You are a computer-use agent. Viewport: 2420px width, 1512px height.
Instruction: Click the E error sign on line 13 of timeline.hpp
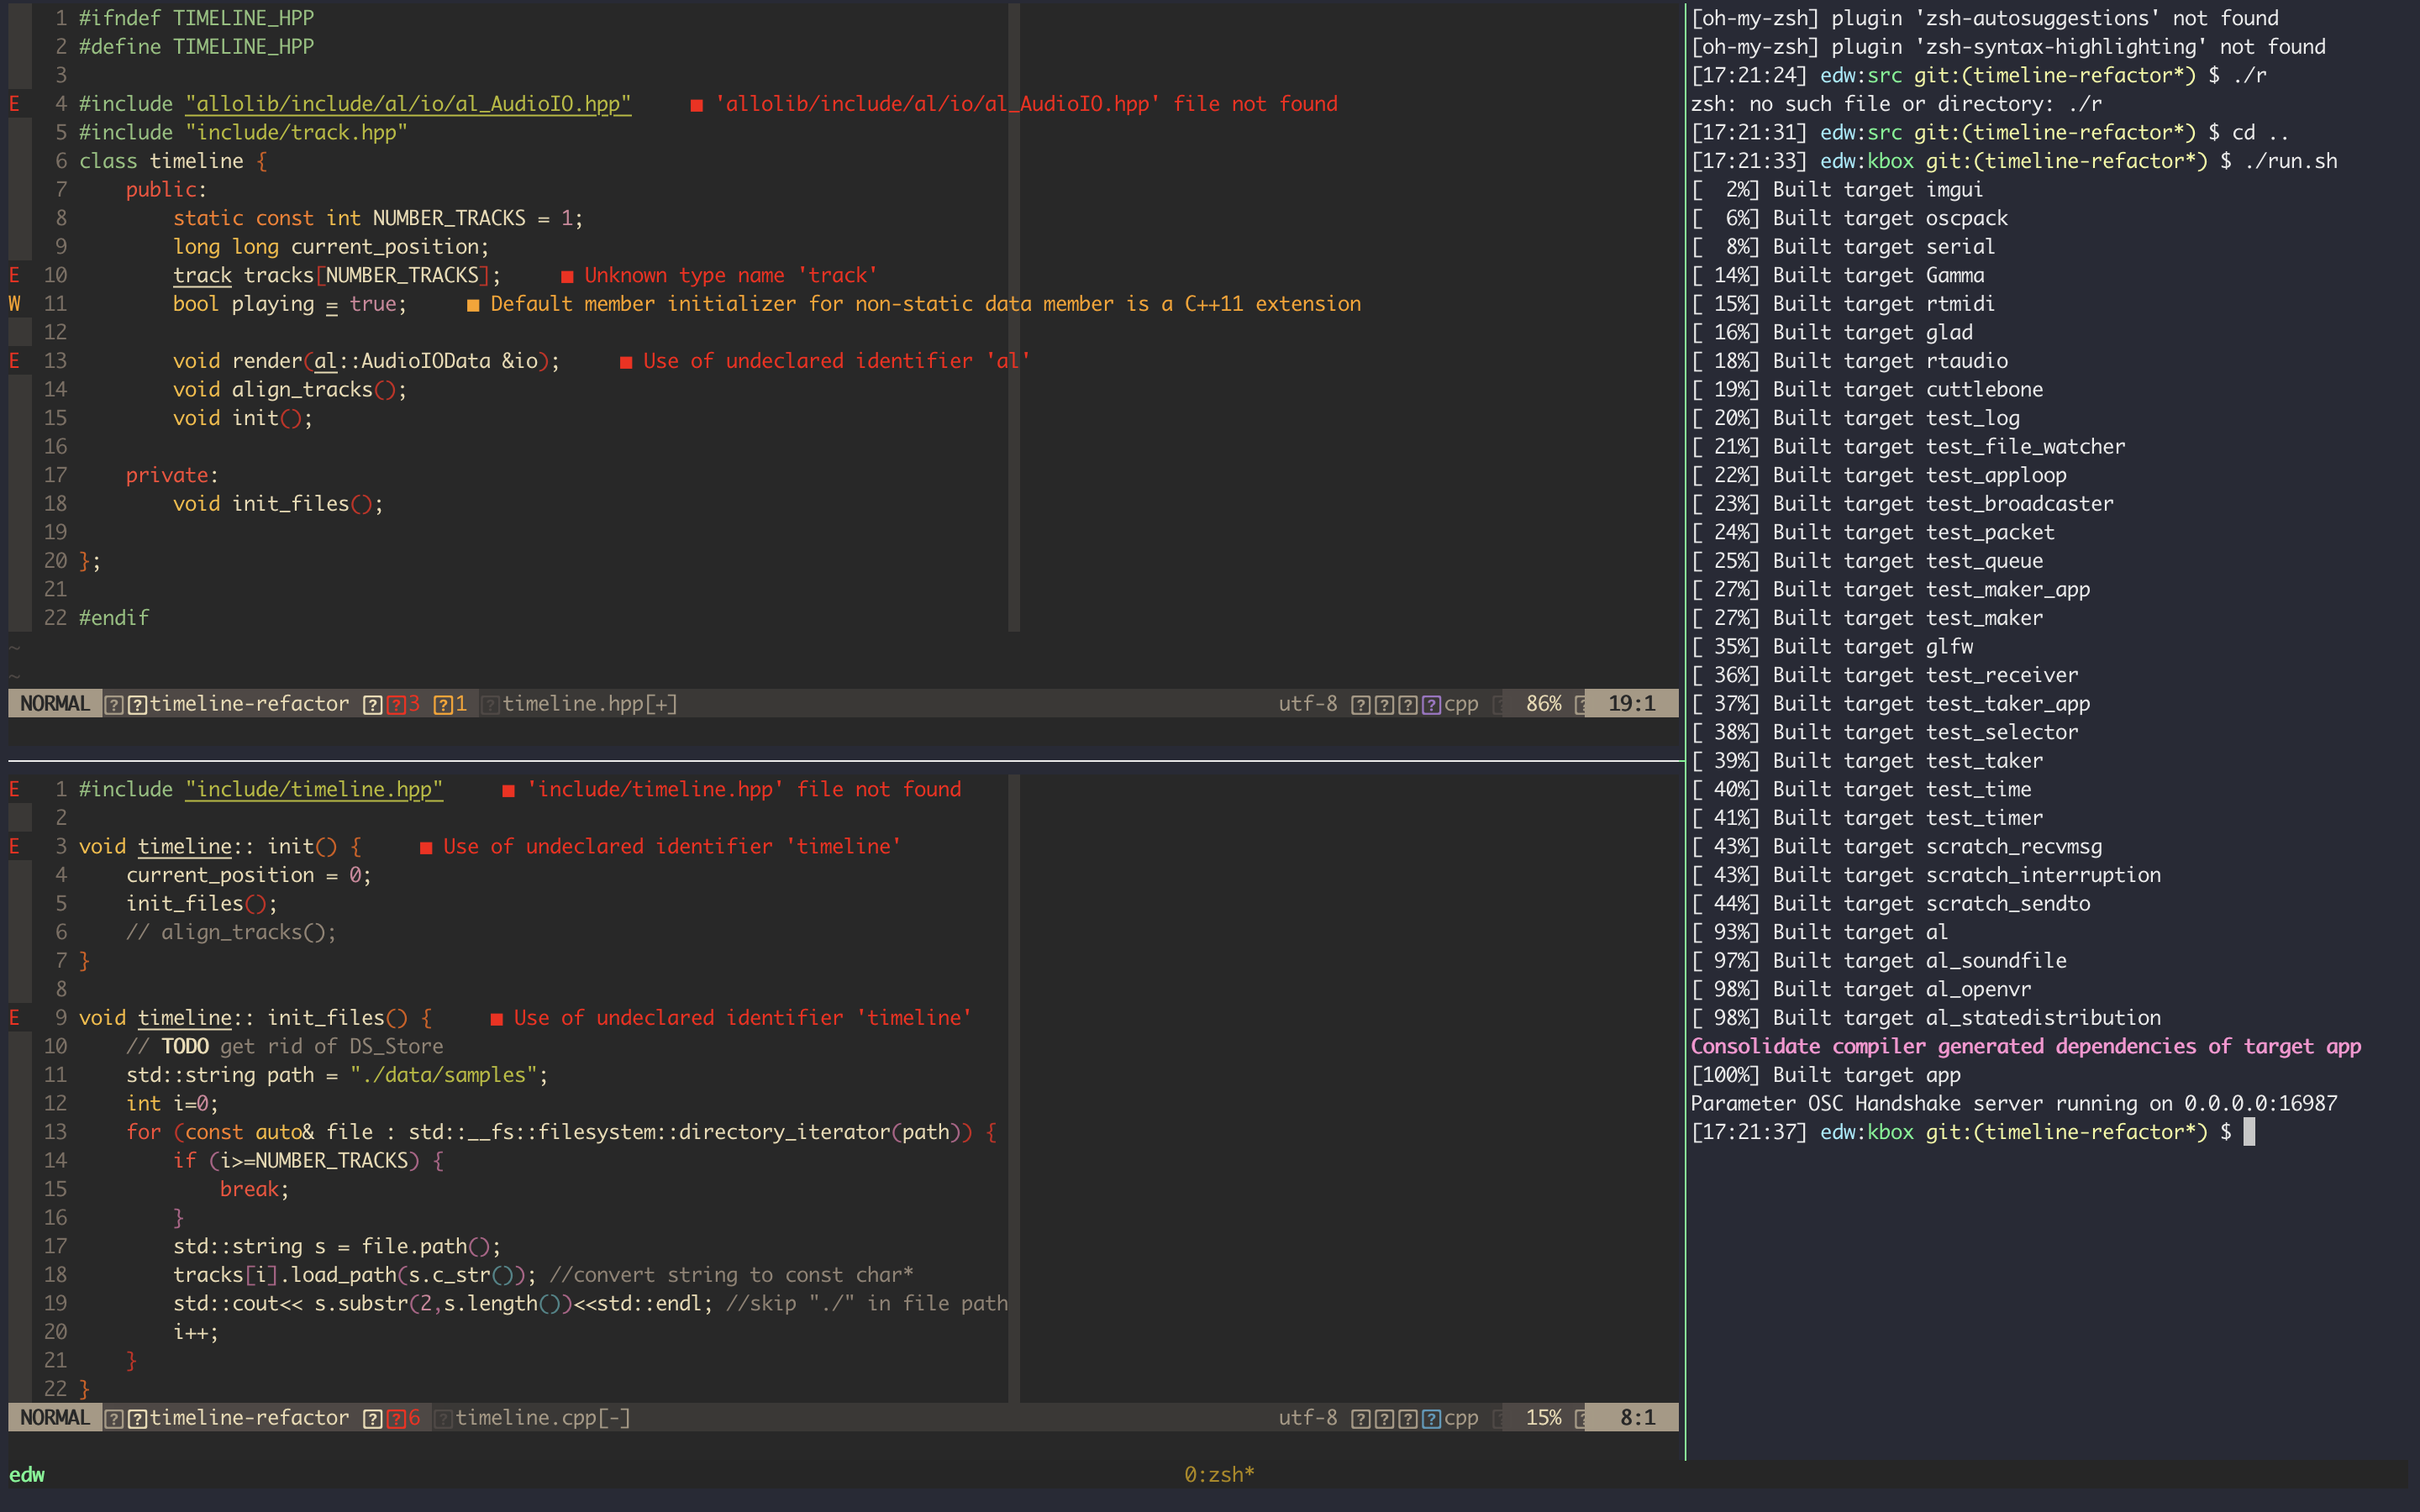click(14, 361)
